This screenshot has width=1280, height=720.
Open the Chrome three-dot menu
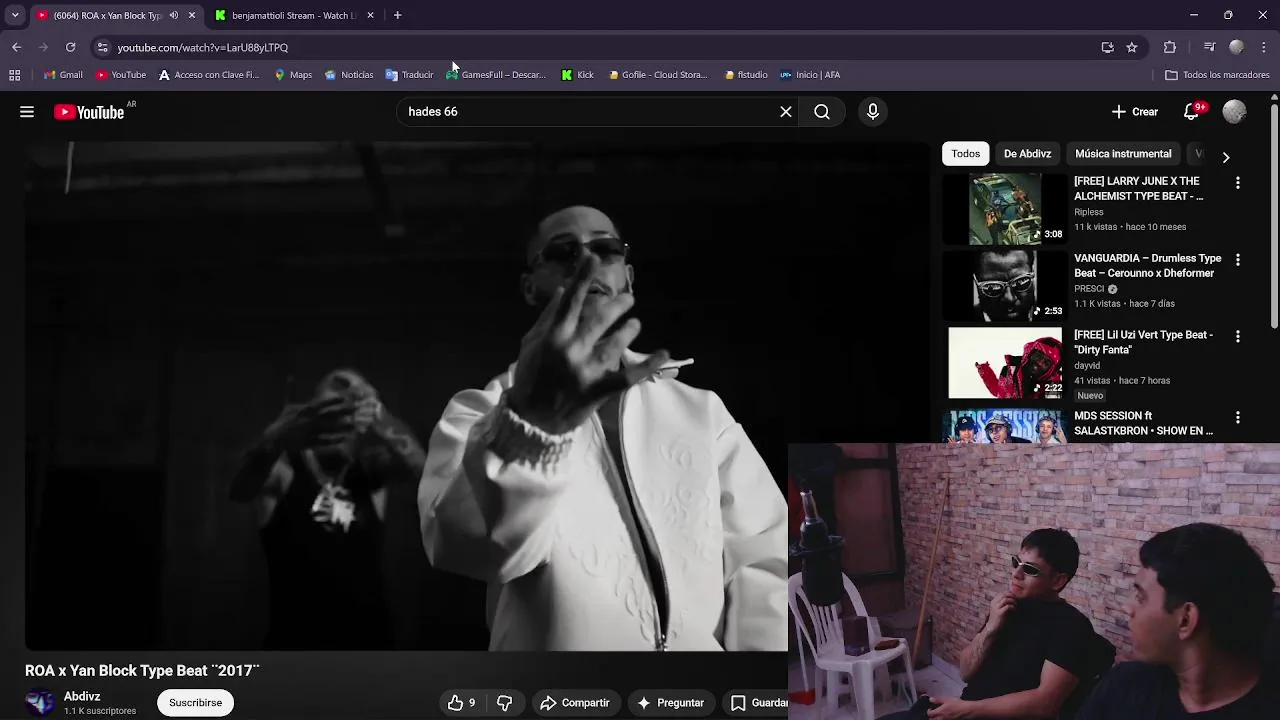coord(1265,47)
